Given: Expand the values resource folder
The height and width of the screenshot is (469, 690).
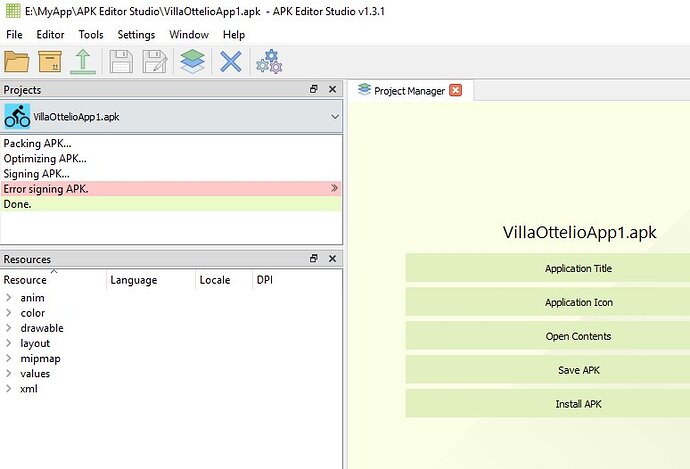Looking at the screenshot, I should [8, 373].
